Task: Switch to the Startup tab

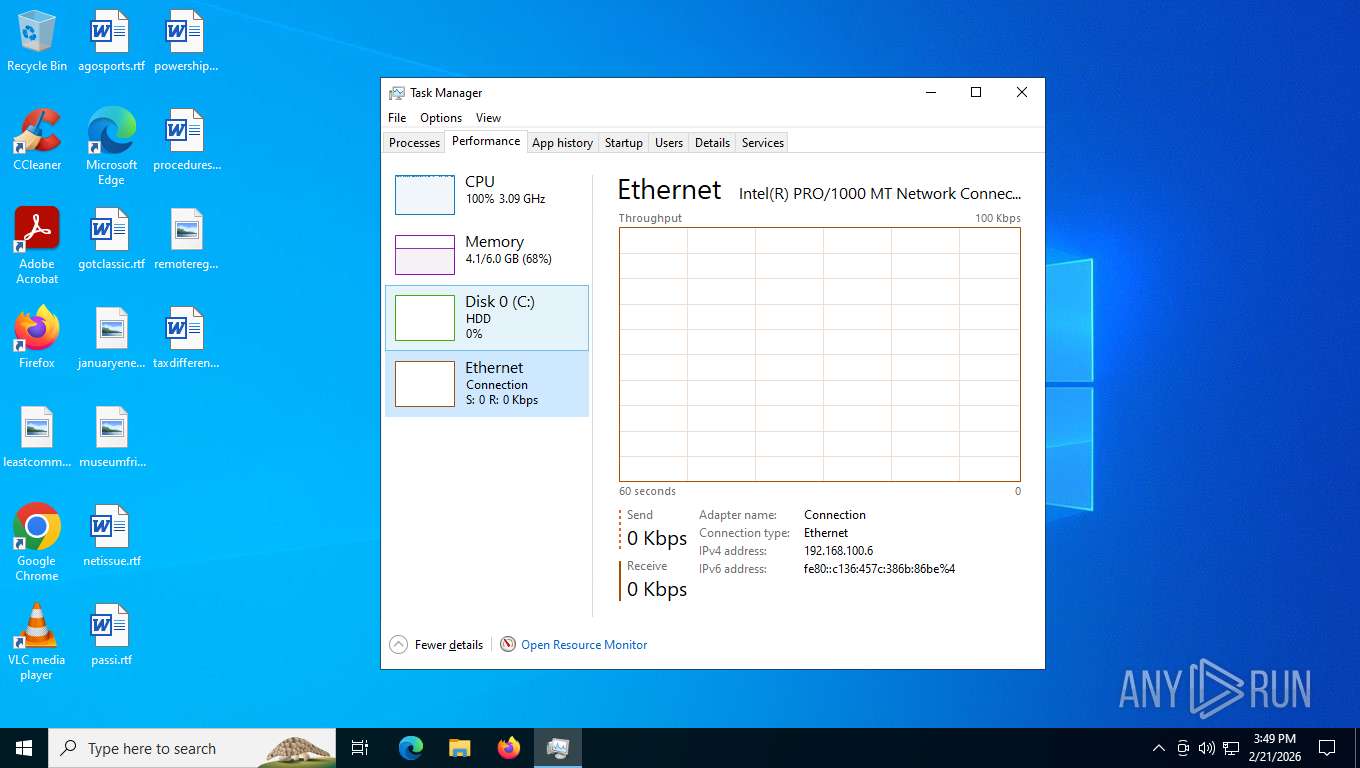Action: tap(623, 143)
